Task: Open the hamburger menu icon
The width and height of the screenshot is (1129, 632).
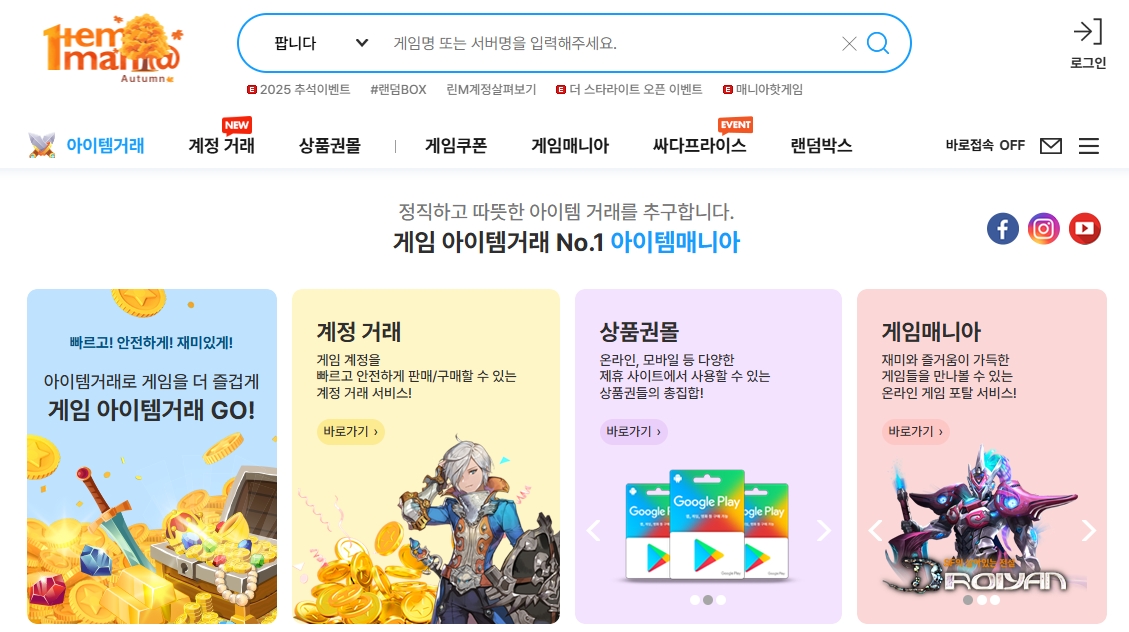Action: (x=1089, y=146)
